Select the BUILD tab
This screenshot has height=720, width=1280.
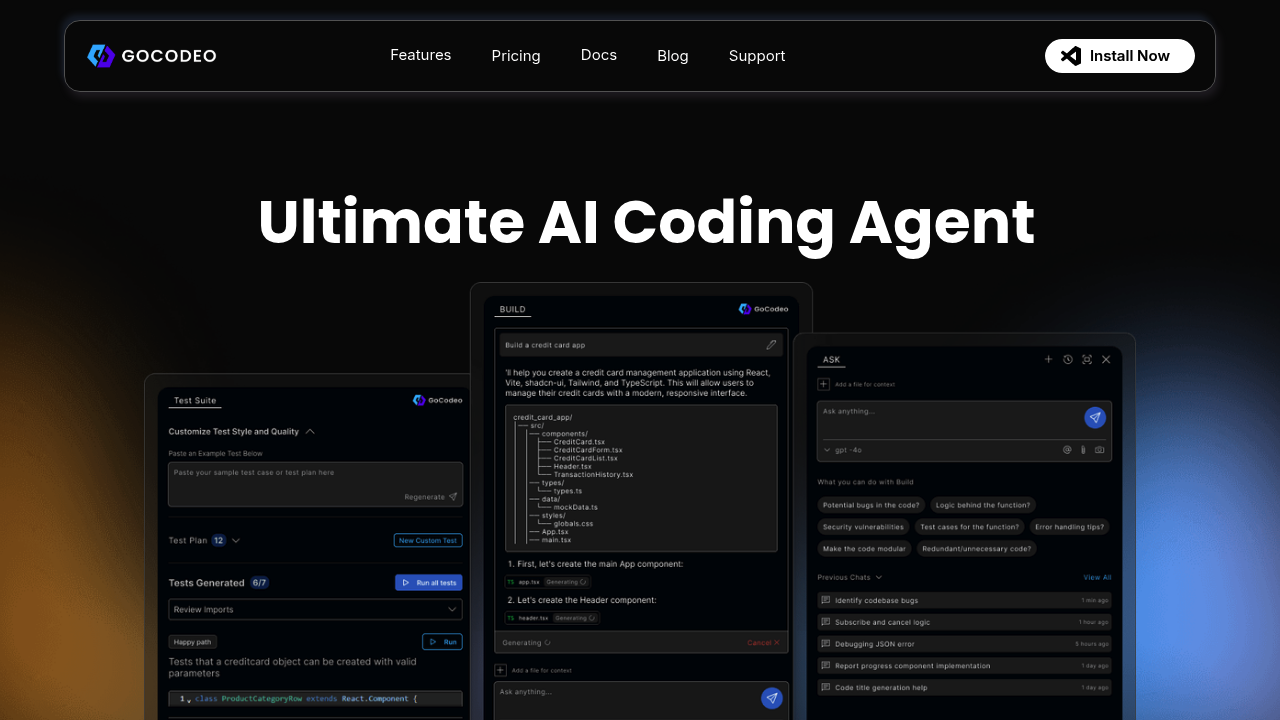coord(512,309)
